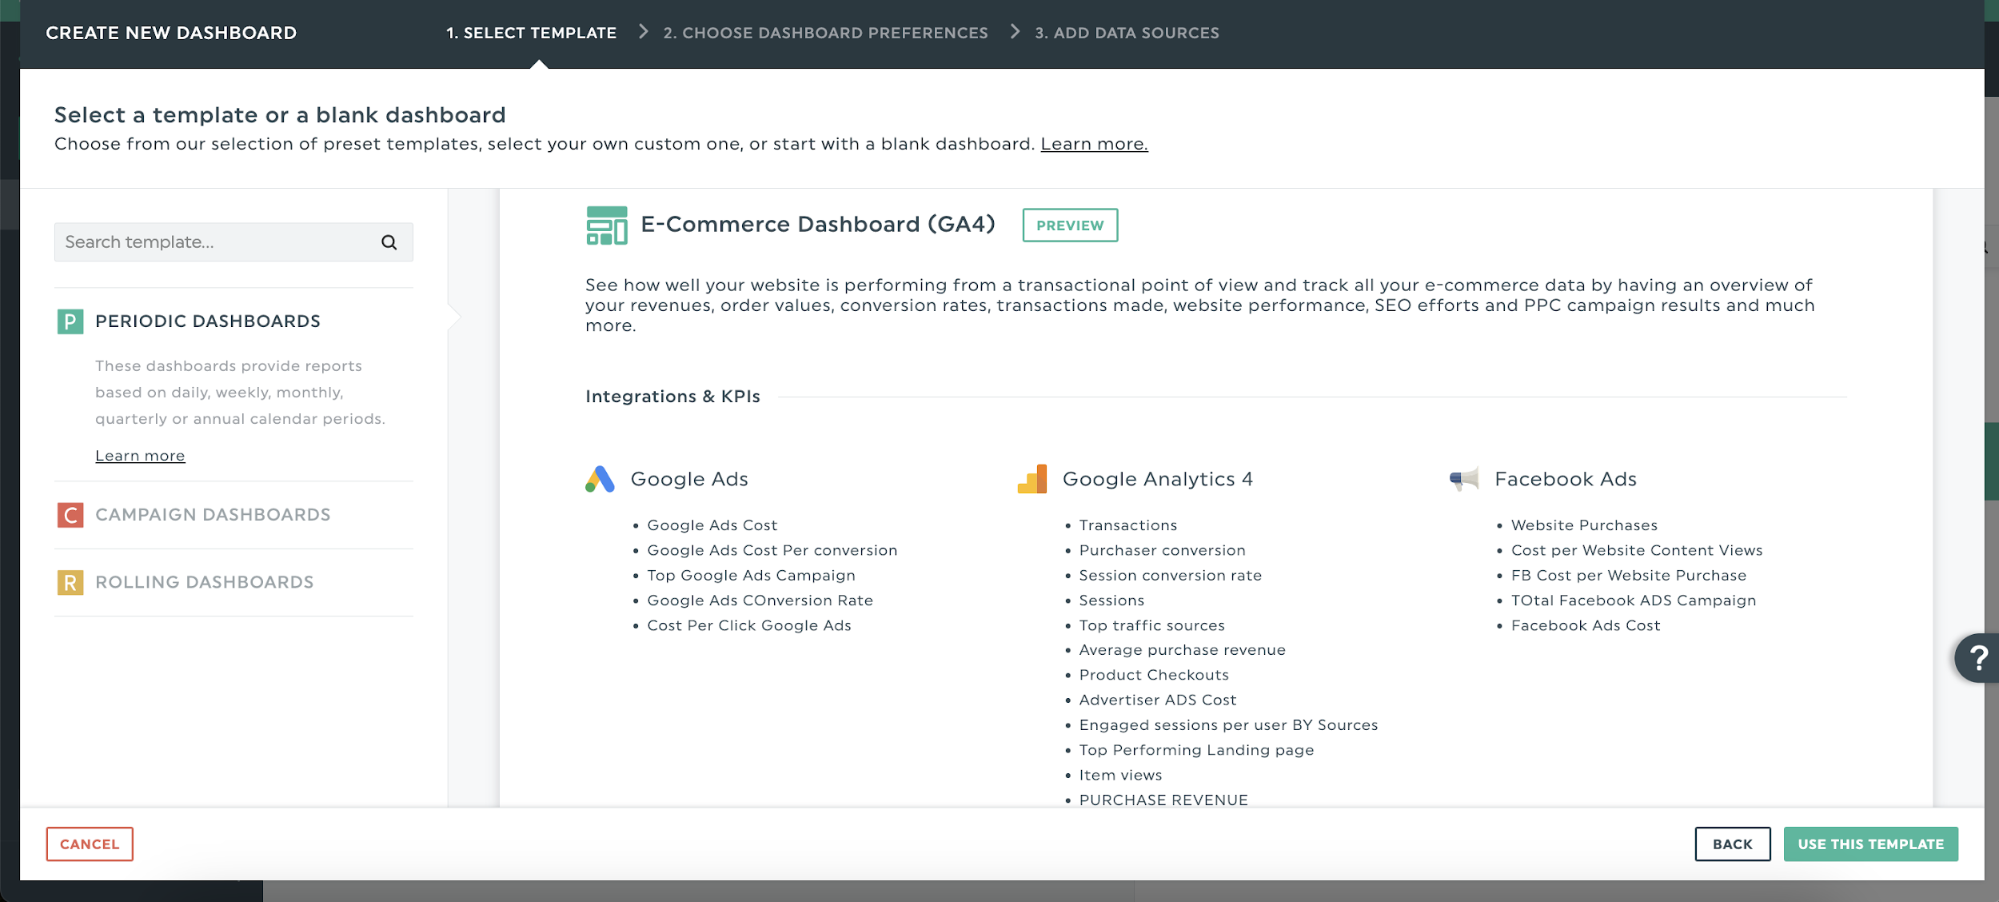This screenshot has width=1999, height=902.
Task: Click Advertiser ADS Cost KPI
Action: pos(1157,700)
